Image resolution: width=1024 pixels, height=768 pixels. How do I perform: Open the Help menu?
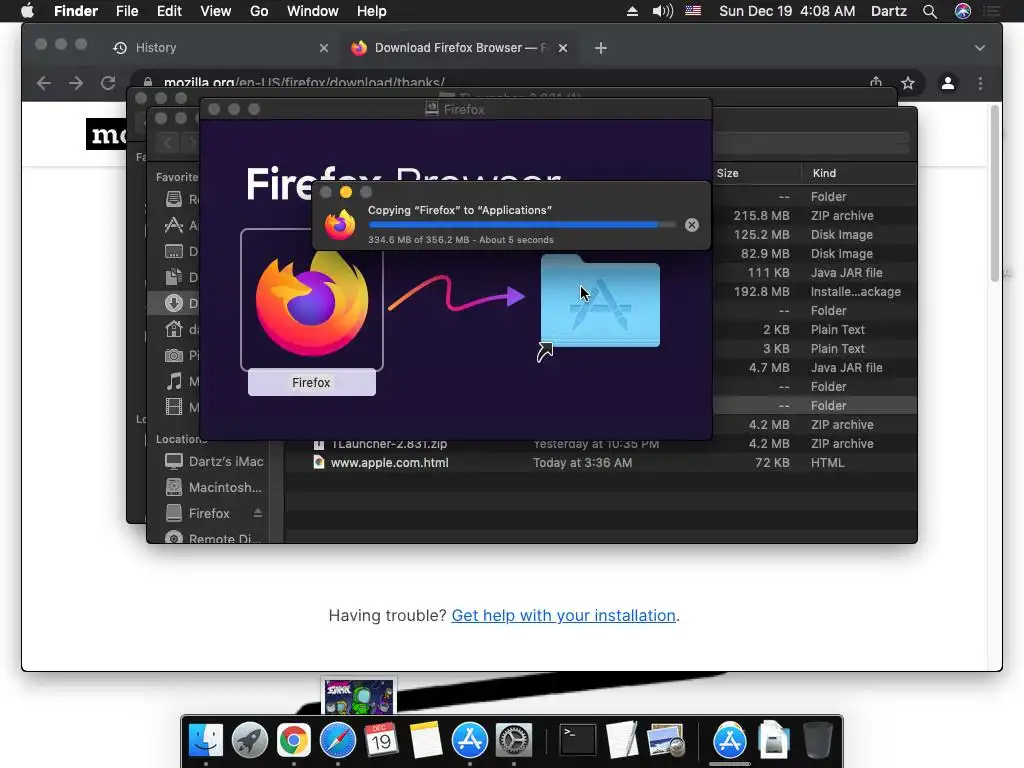click(x=372, y=11)
